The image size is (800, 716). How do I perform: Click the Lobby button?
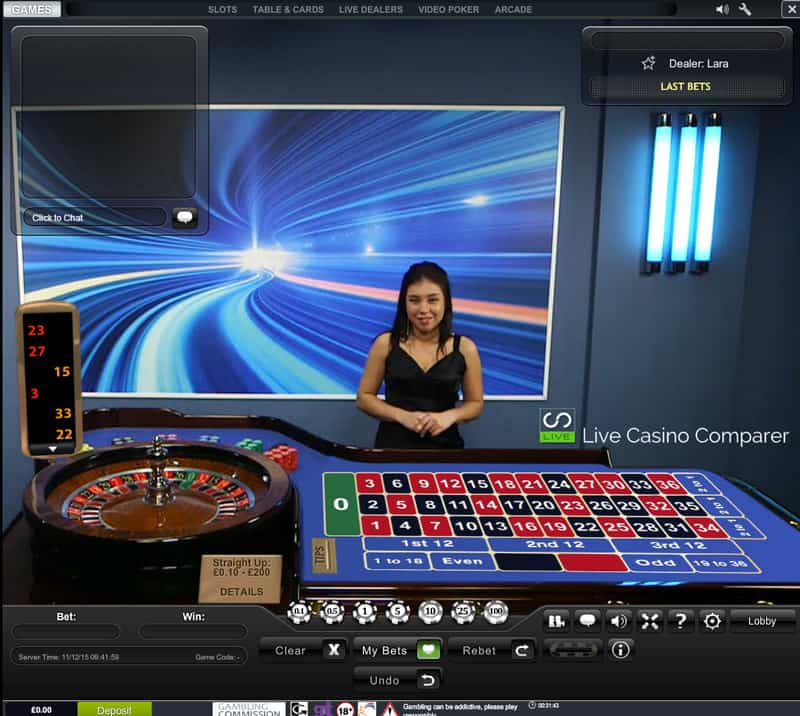click(762, 621)
